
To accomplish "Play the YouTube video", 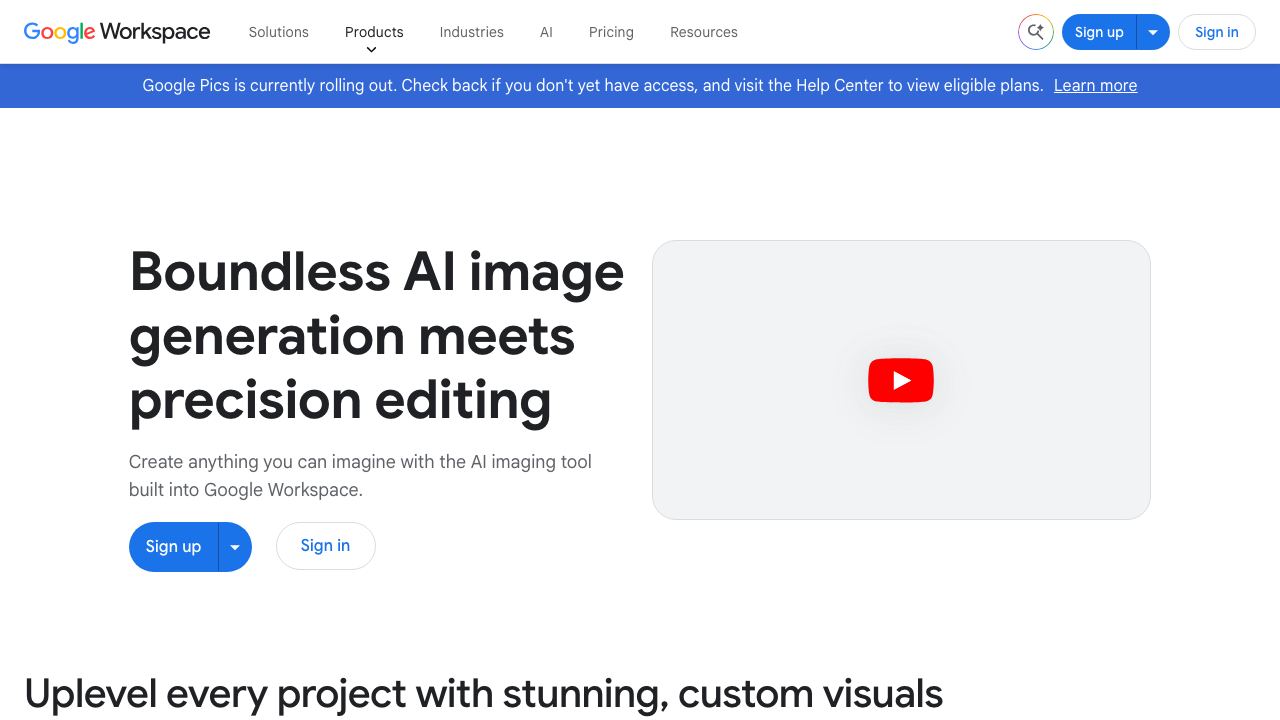I will (901, 380).
